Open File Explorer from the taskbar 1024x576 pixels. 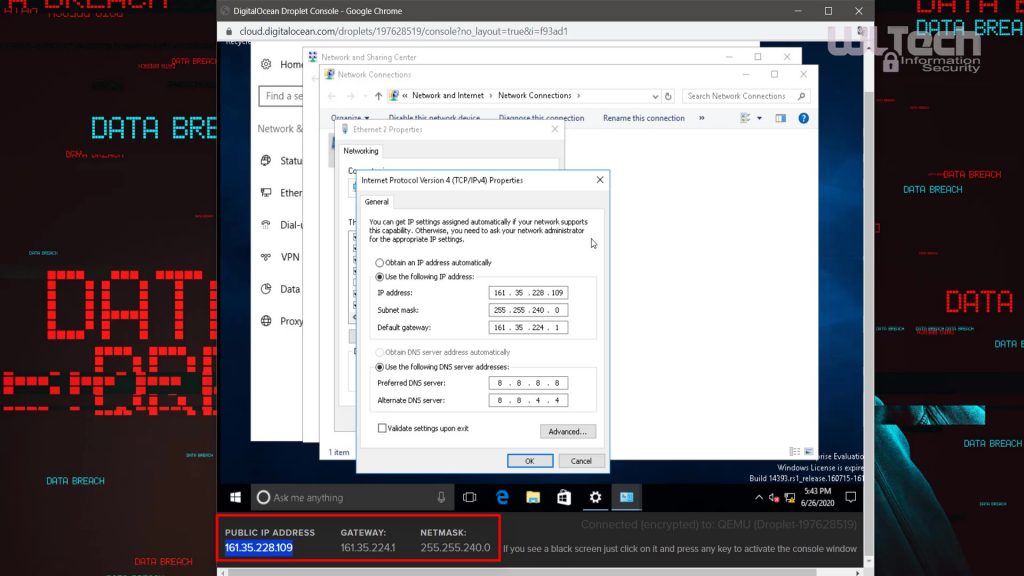533,498
